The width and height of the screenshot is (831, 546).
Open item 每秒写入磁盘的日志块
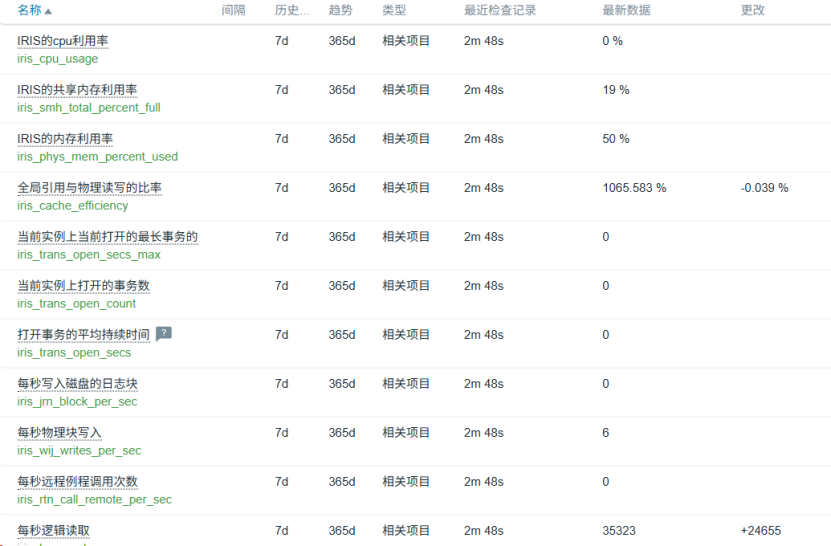77,383
